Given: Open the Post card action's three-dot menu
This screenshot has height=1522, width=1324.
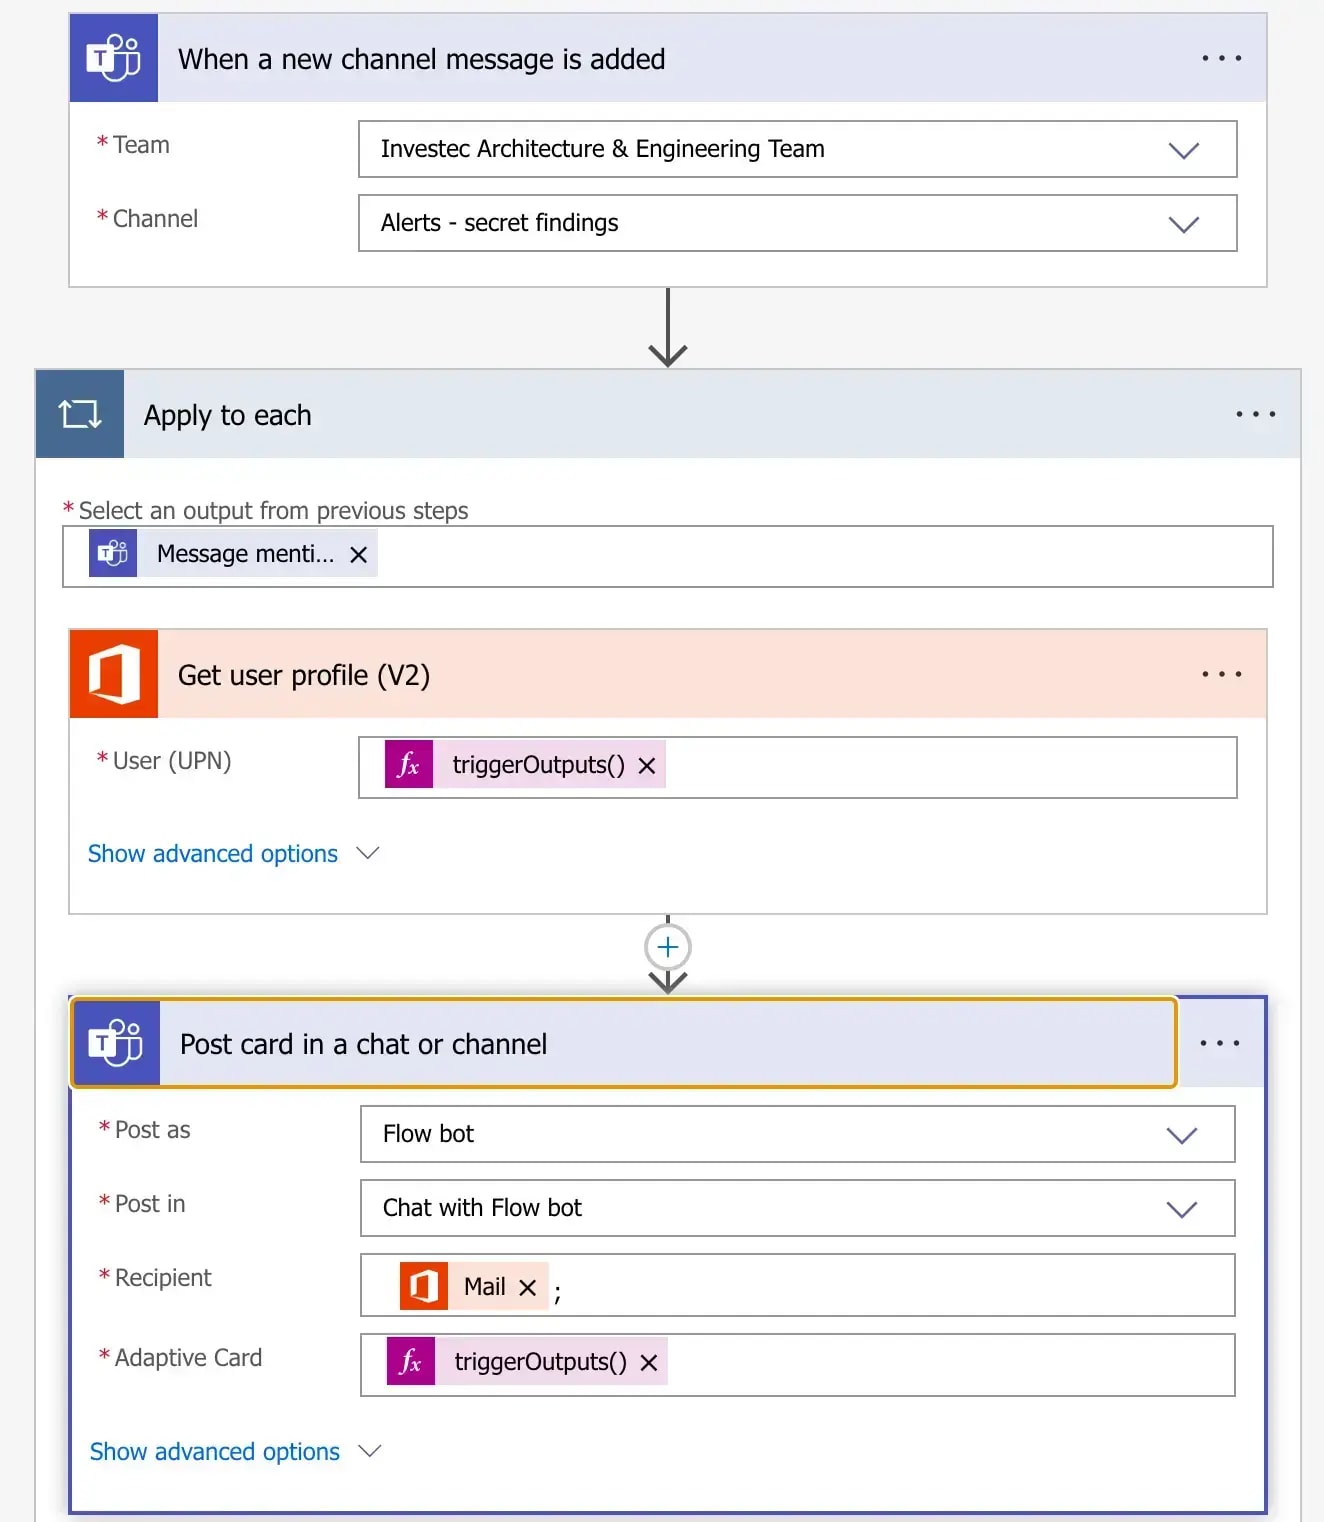Looking at the screenshot, I should [x=1219, y=1043].
